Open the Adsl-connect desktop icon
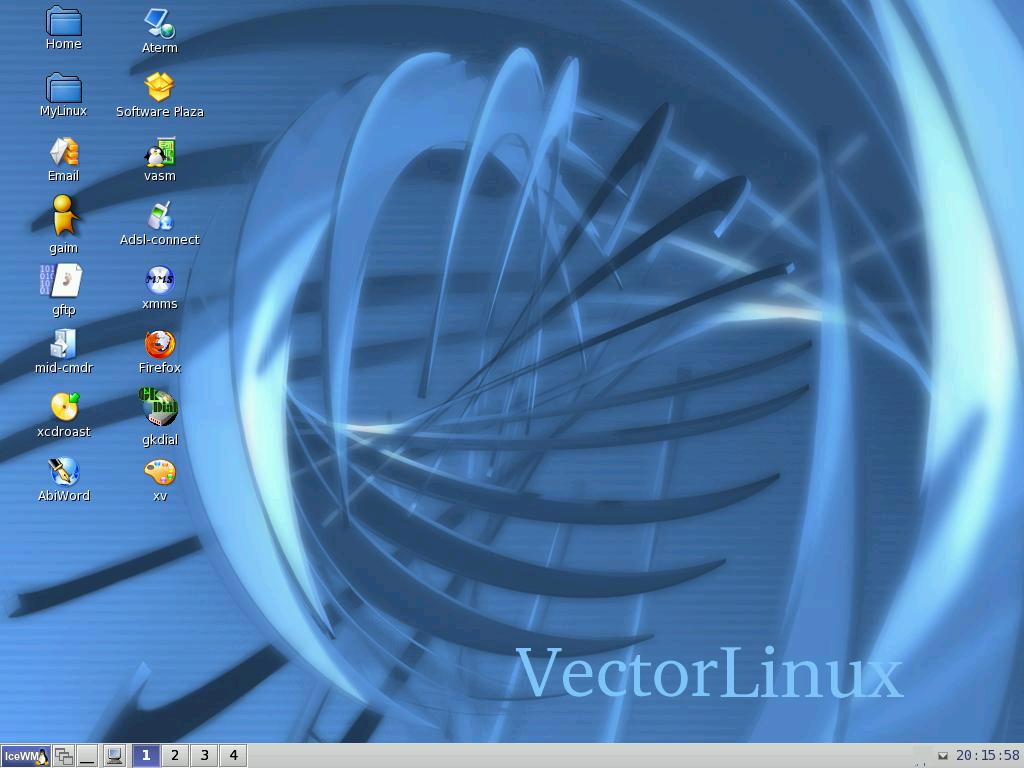This screenshot has height=768, width=1024. [x=159, y=216]
